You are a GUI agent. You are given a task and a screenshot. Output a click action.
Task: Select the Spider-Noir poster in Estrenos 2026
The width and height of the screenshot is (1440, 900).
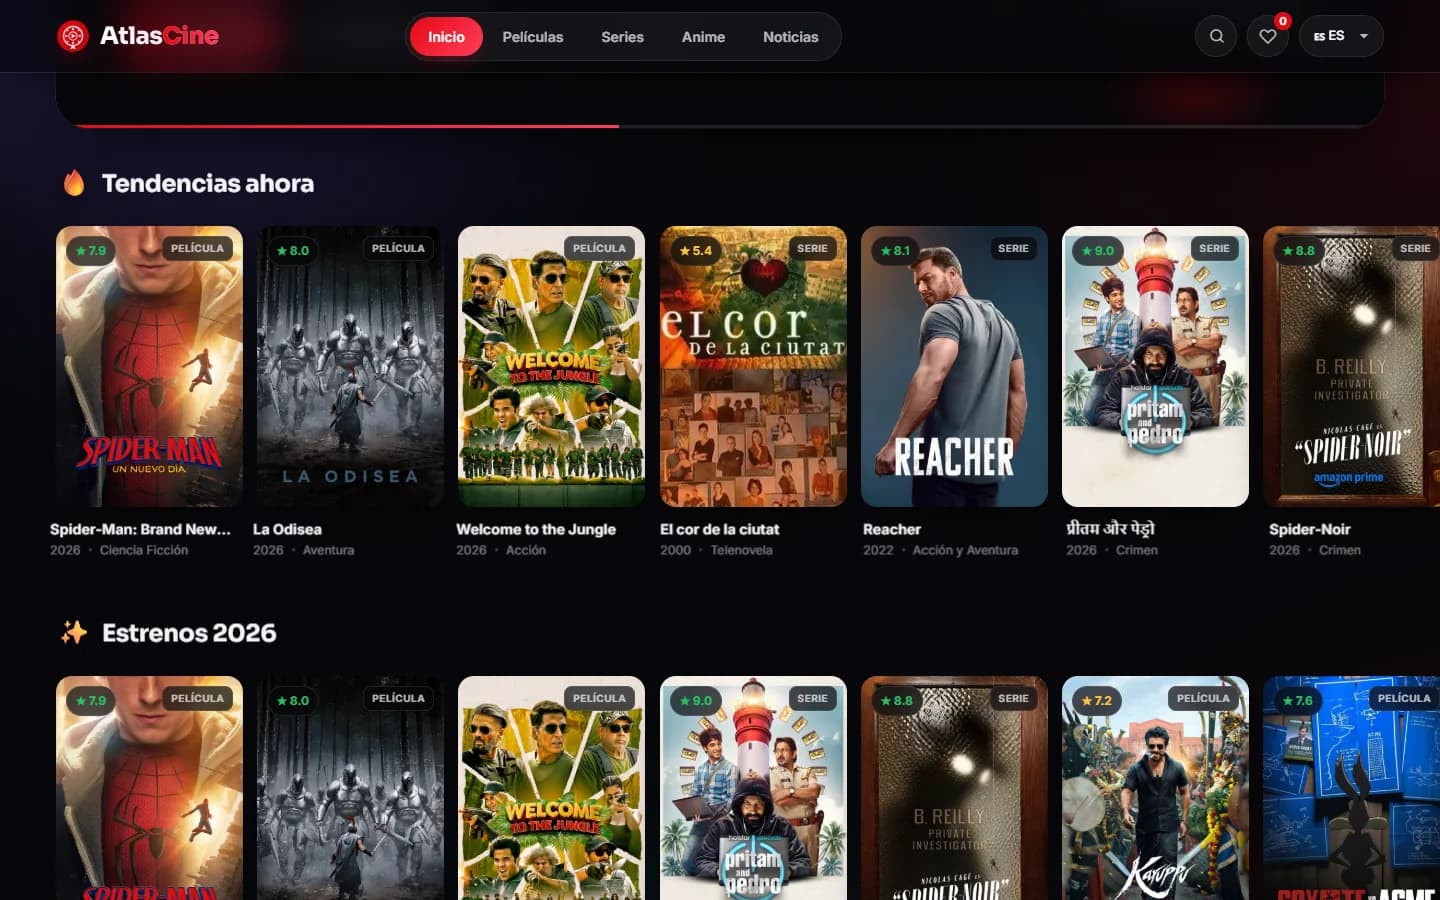pos(954,788)
